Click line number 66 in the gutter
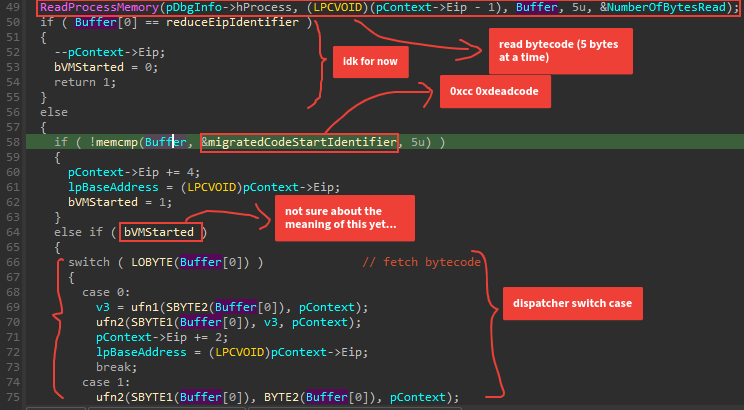The width and height of the screenshot is (744, 410). pyautogui.click(x=13, y=263)
